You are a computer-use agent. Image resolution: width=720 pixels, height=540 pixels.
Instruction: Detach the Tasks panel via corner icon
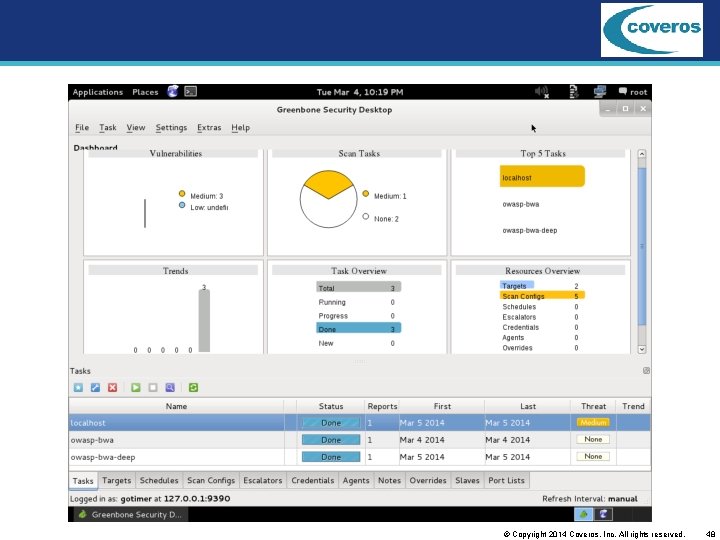point(646,371)
